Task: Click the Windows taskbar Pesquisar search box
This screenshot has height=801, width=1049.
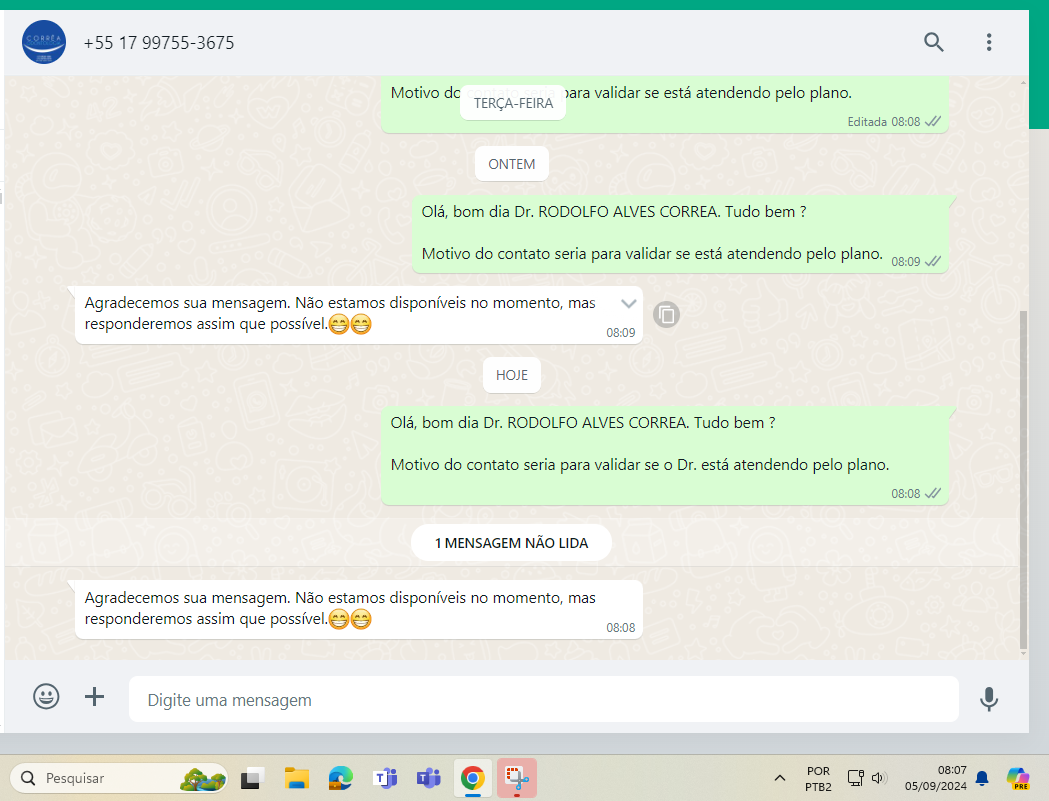Action: [x=118, y=778]
